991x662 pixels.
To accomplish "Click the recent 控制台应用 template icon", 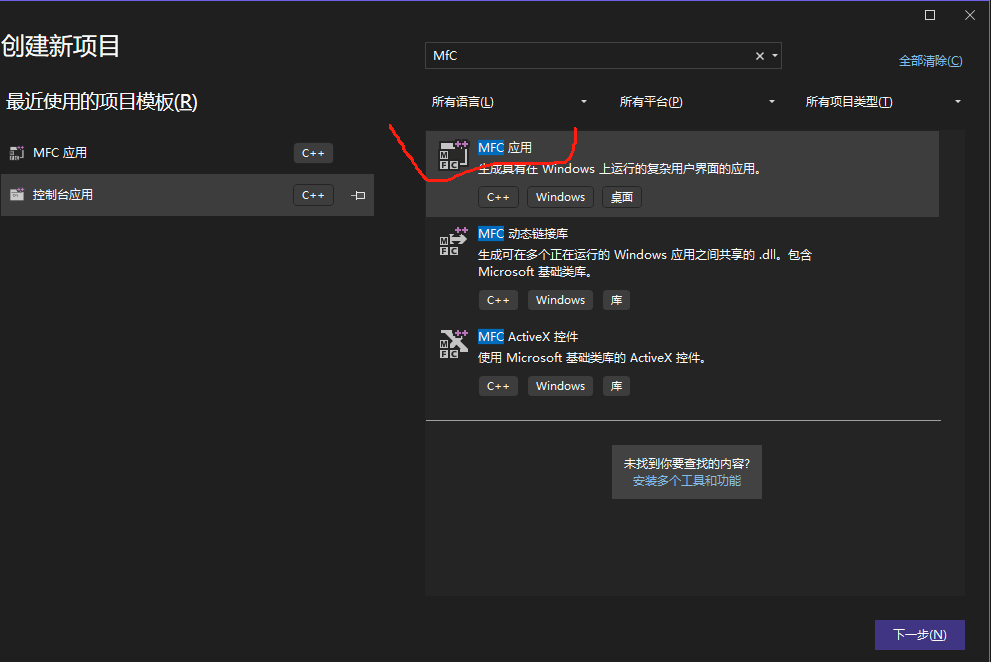I will click(17, 194).
